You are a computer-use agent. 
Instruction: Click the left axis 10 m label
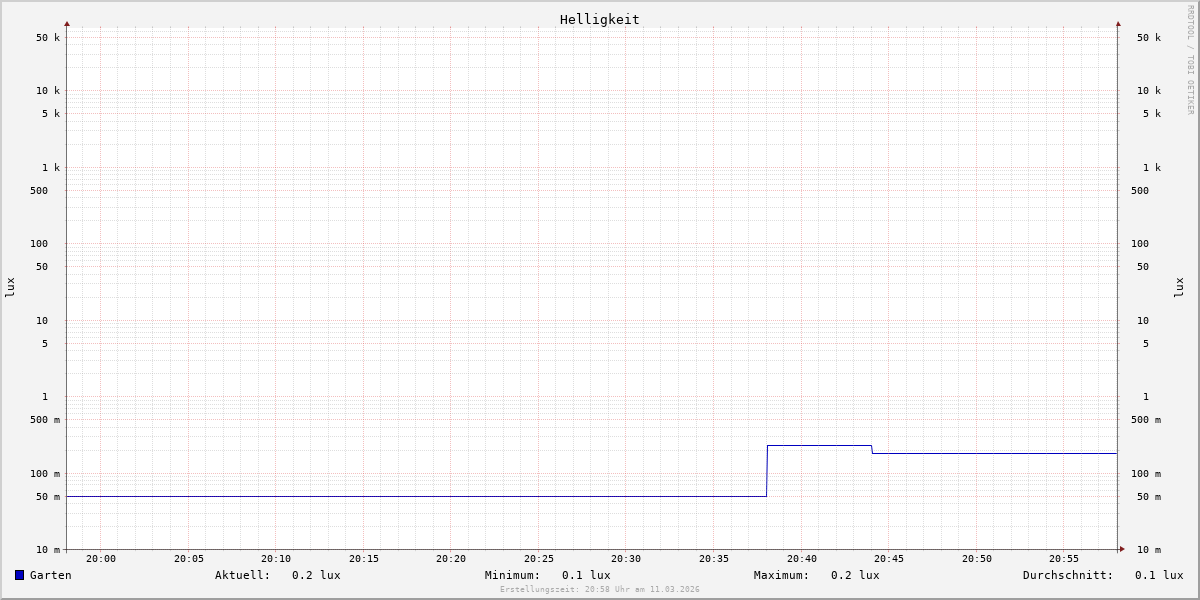(x=48, y=550)
